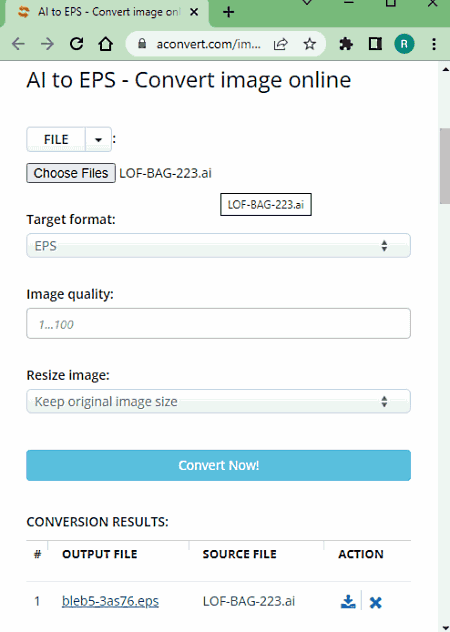The width and height of the screenshot is (450, 632).
Task: Open the Target format EPS dropdown
Action: coord(219,245)
